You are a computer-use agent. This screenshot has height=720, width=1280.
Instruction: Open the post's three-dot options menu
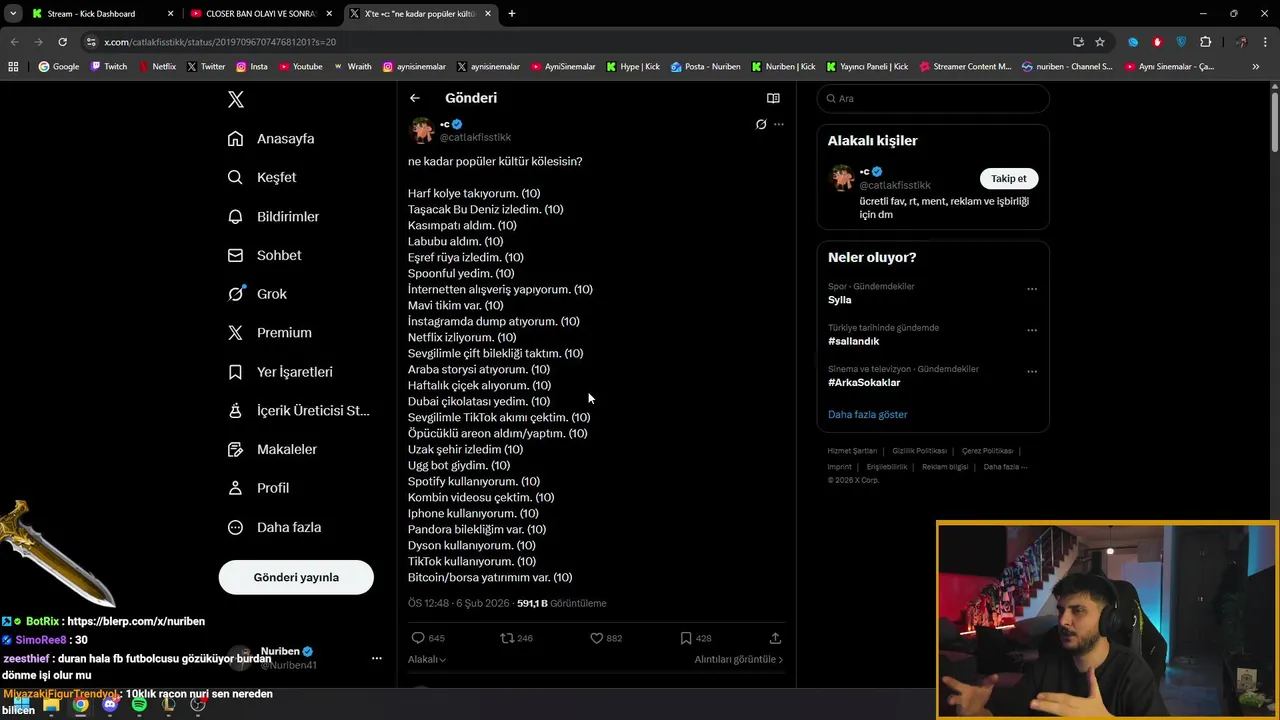779,124
